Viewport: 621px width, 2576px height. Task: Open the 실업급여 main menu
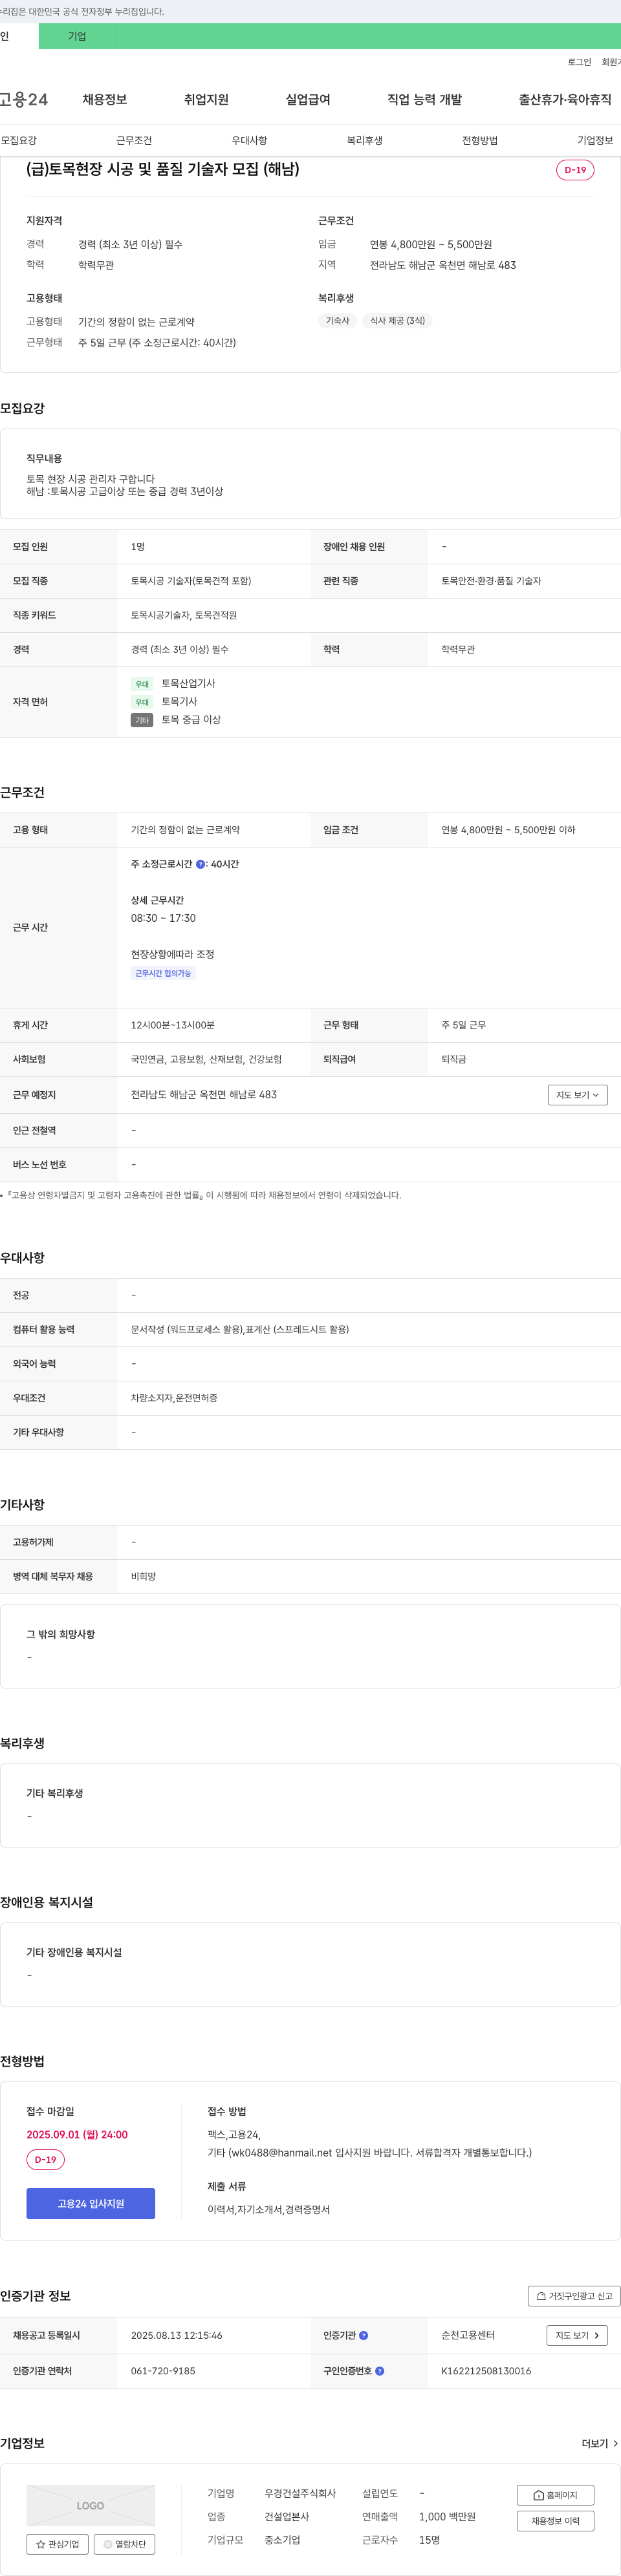pyautogui.click(x=308, y=100)
